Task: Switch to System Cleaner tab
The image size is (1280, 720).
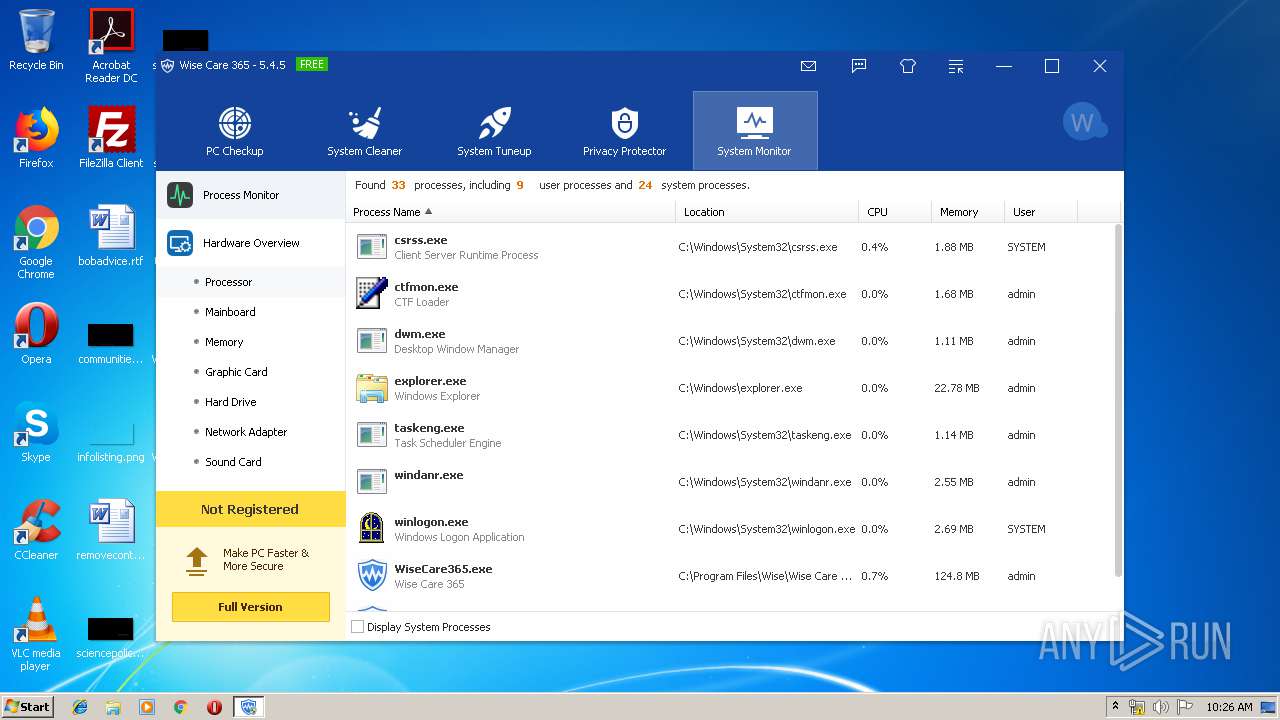Action: click(364, 131)
